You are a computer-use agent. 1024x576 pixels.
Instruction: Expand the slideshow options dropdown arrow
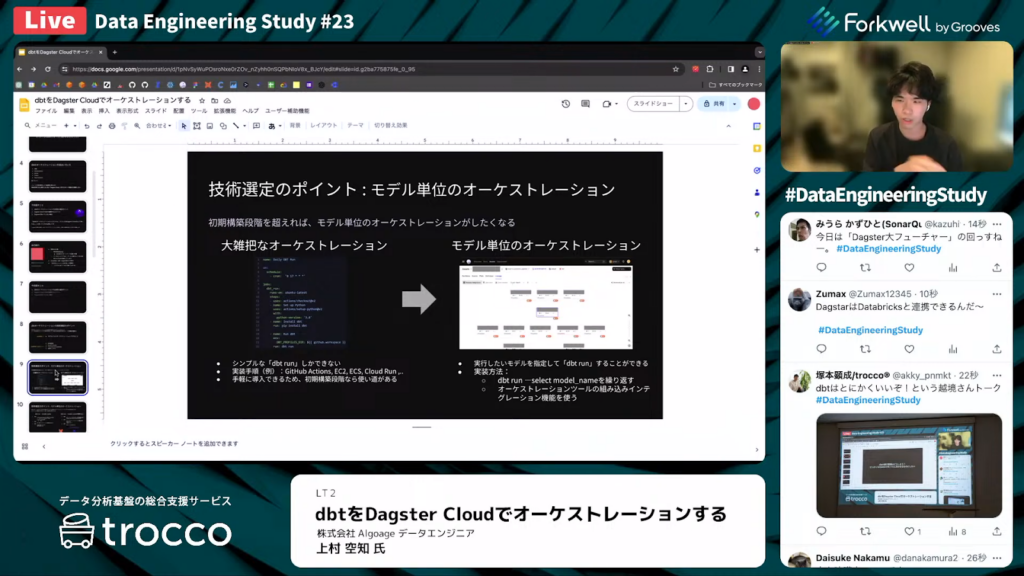[x=685, y=104]
